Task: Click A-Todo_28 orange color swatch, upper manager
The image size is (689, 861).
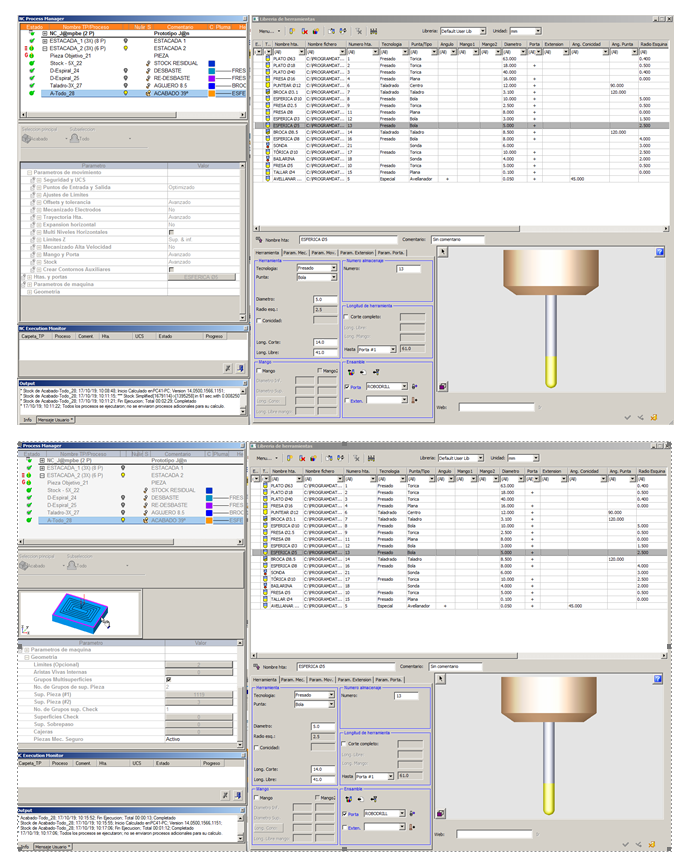Action: [x=211, y=93]
